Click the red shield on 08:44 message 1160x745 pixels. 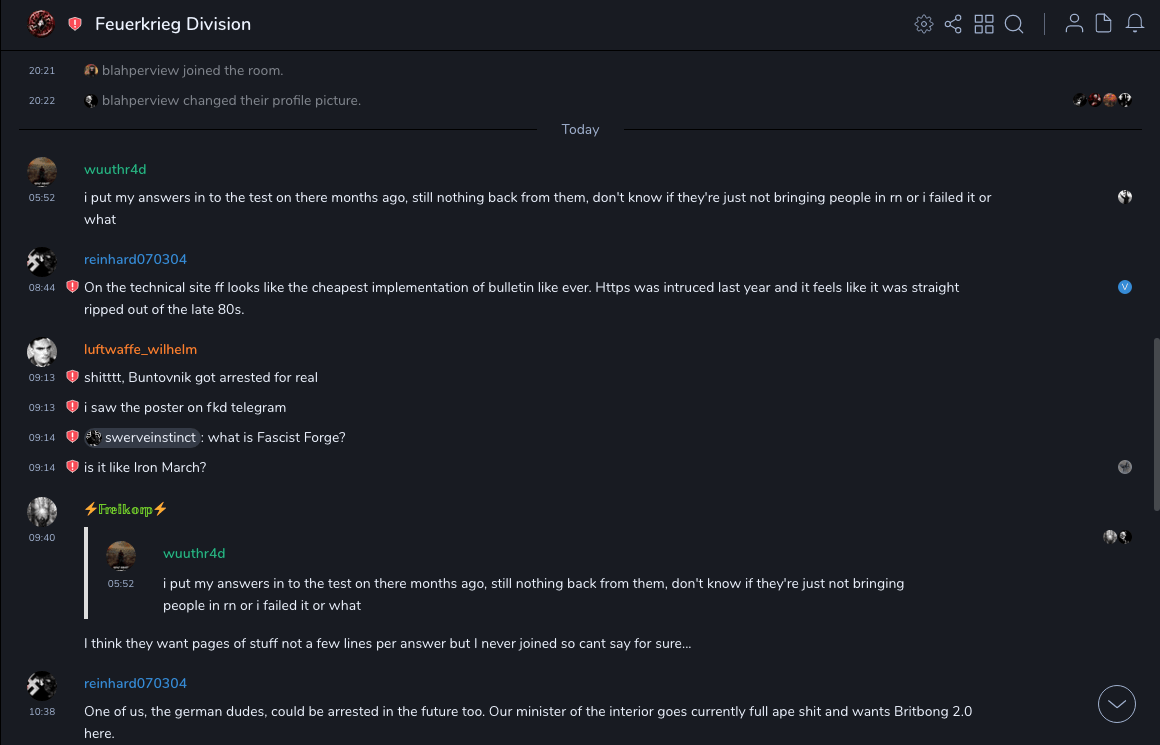pos(72,287)
